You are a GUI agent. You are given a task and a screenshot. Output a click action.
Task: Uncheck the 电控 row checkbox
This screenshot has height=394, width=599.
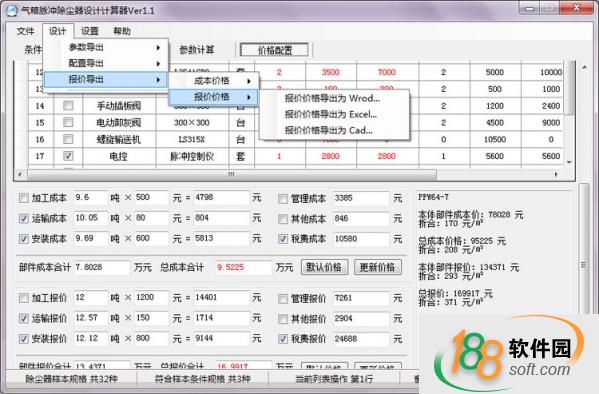click(x=68, y=156)
